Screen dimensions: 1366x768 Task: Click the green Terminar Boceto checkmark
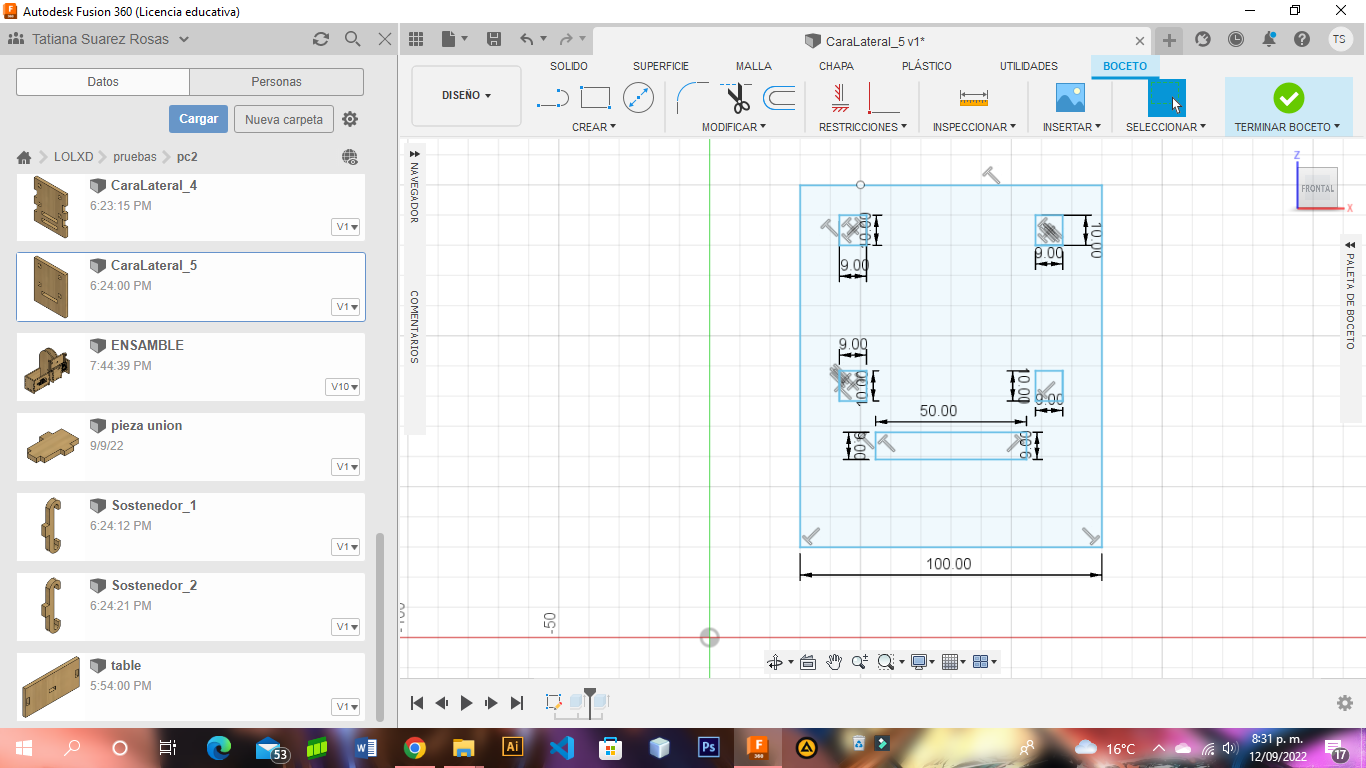(1288, 98)
